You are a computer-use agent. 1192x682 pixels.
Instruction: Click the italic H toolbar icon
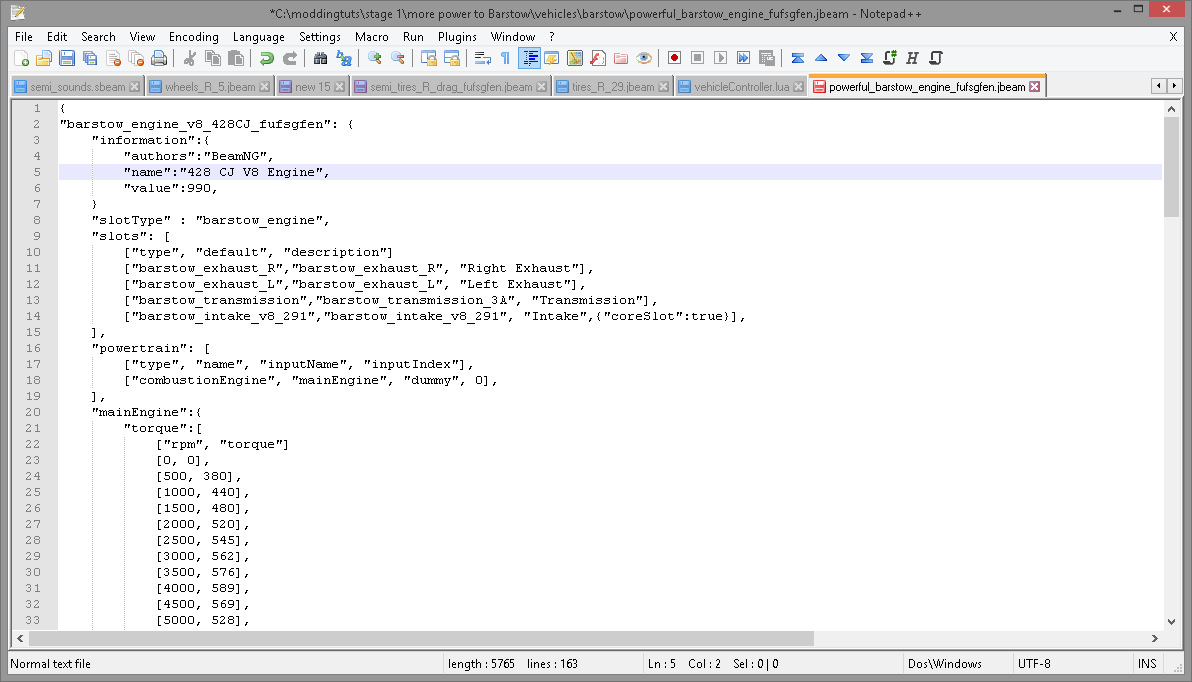coord(912,59)
